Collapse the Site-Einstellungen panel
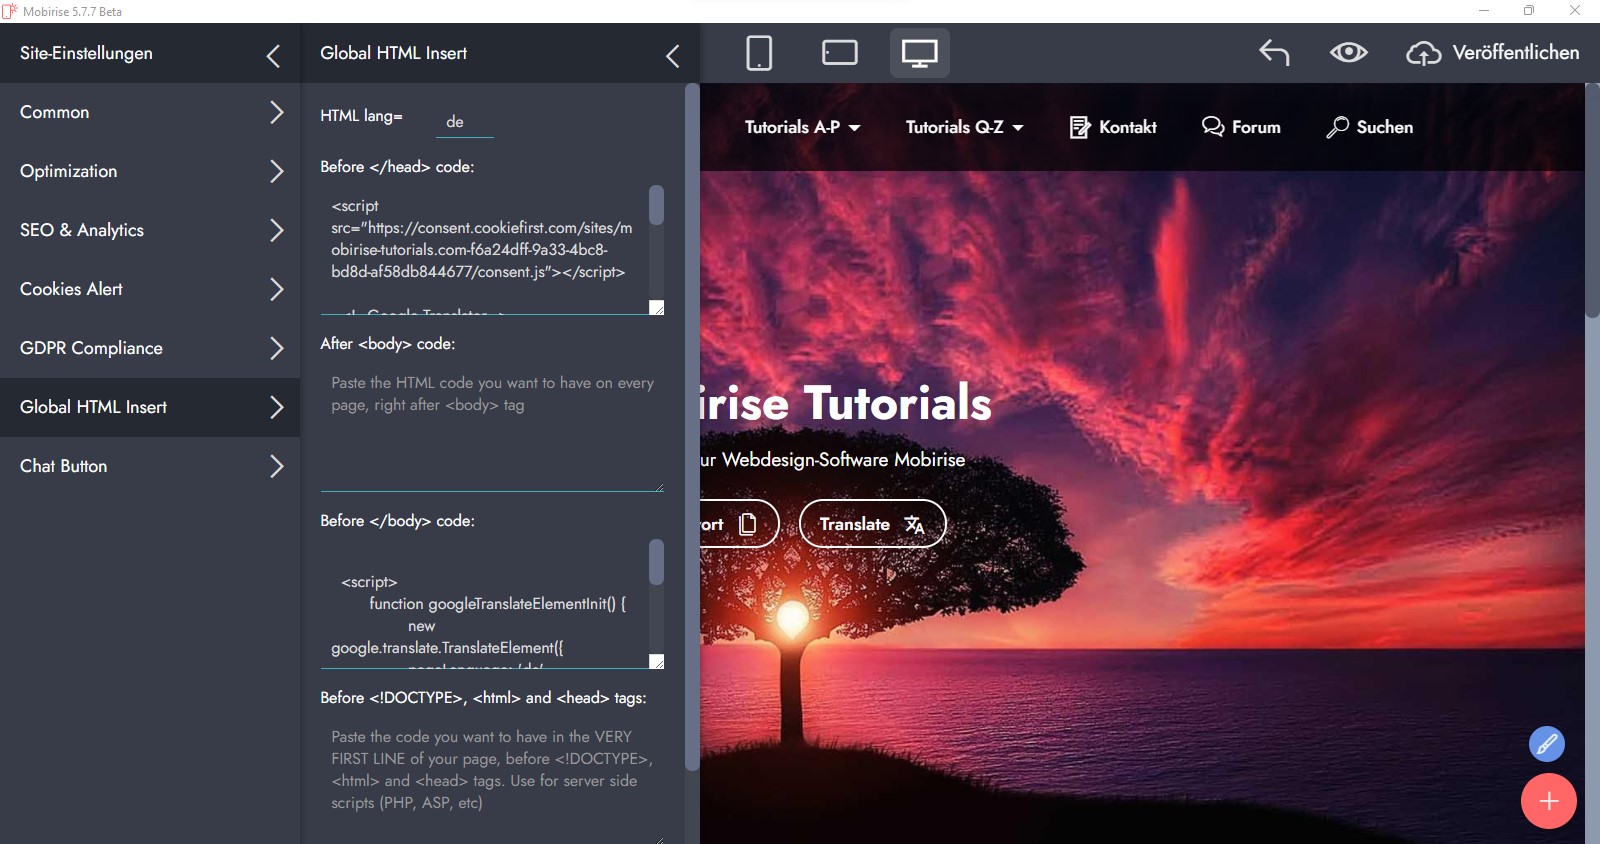The height and width of the screenshot is (844, 1600). point(273,55)
